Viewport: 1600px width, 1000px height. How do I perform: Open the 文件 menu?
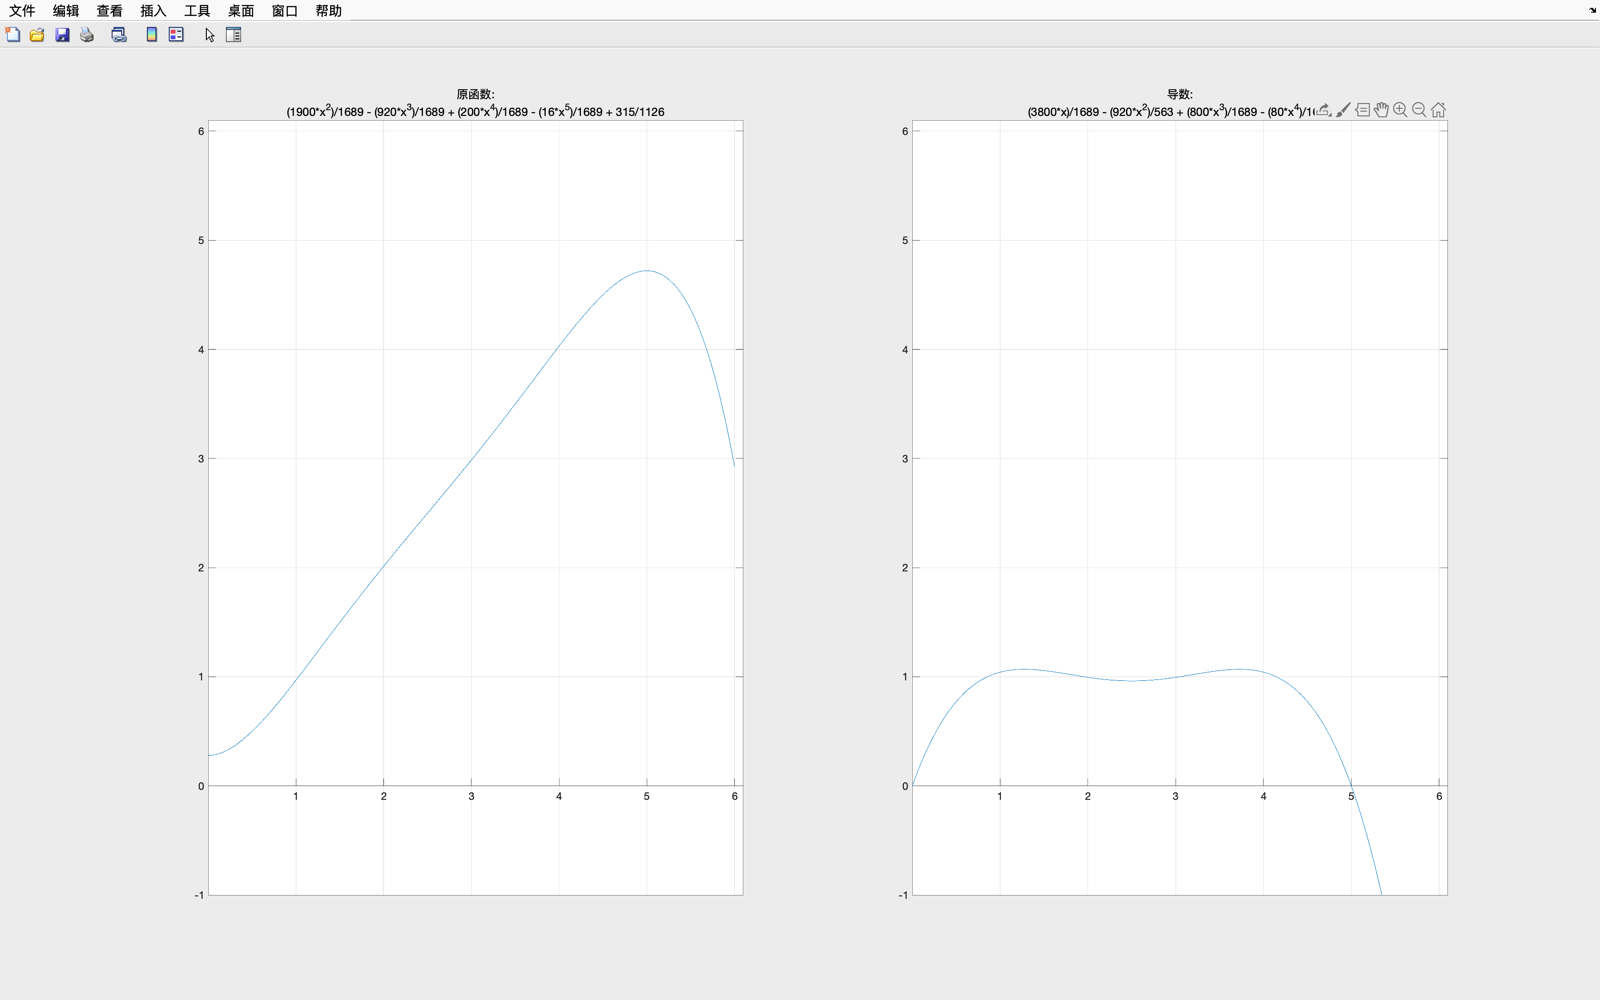[x=22, y=11]
